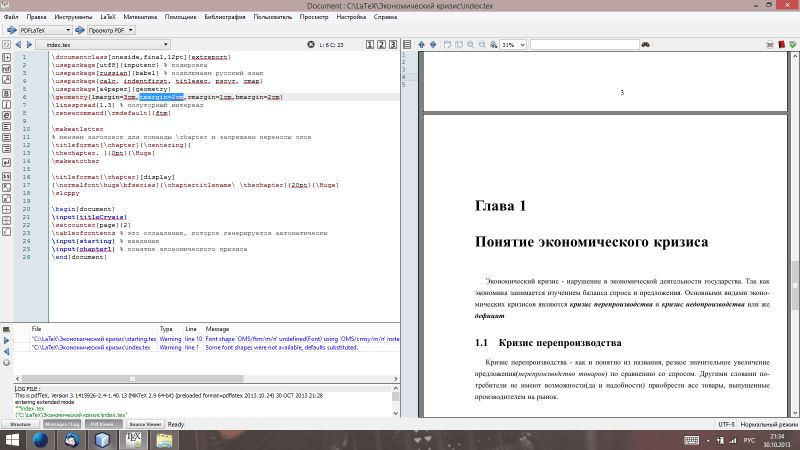
Task: Insert new line with return-arrow icon
Action: click(6, 162)
